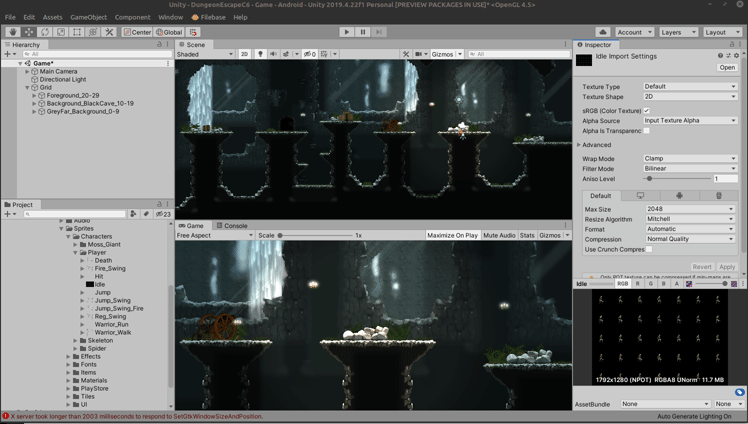
Task: Open scene camera settings icon
Action: (x=418, y=54)
